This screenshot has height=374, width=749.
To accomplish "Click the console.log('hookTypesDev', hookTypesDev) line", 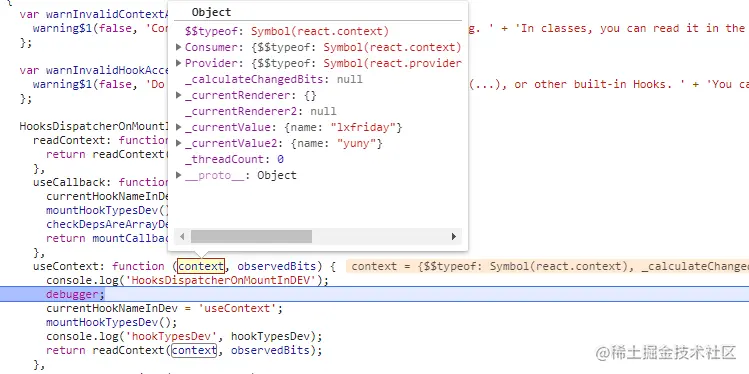I will pyautogui.click(x=184, y=336).
